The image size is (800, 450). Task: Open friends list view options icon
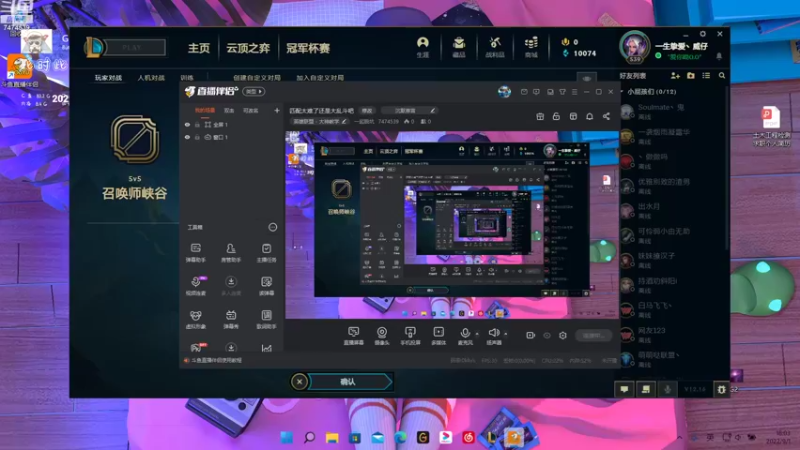tap(706, 76)
